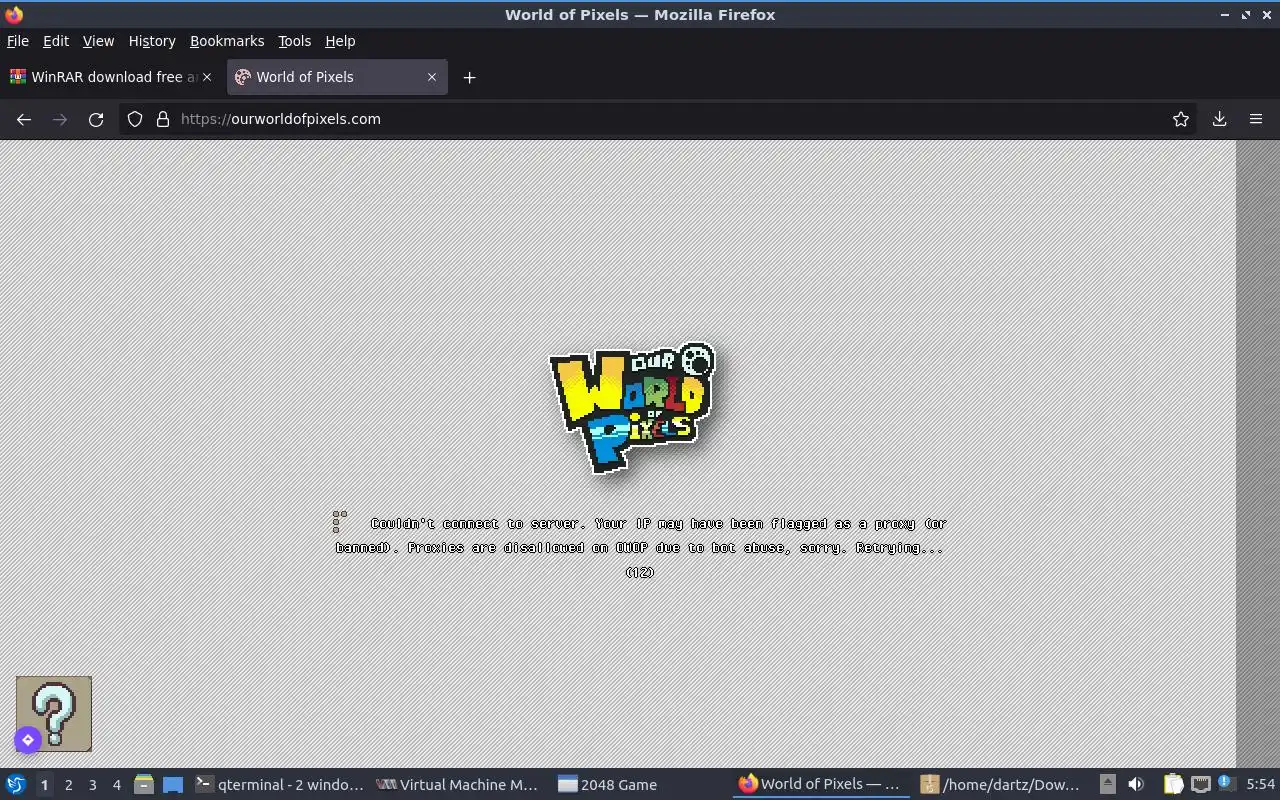
Task: Switch to virtual desktop 2
Action: [68, 785]
